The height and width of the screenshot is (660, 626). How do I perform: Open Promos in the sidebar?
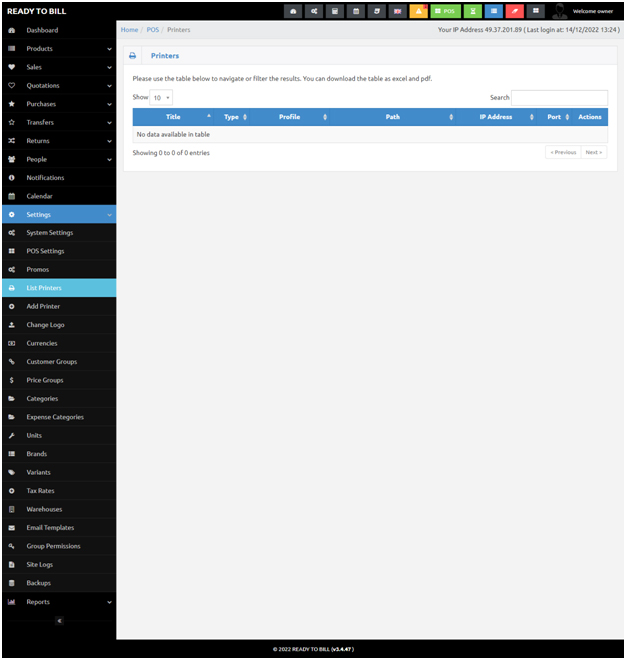pos(59,270)
